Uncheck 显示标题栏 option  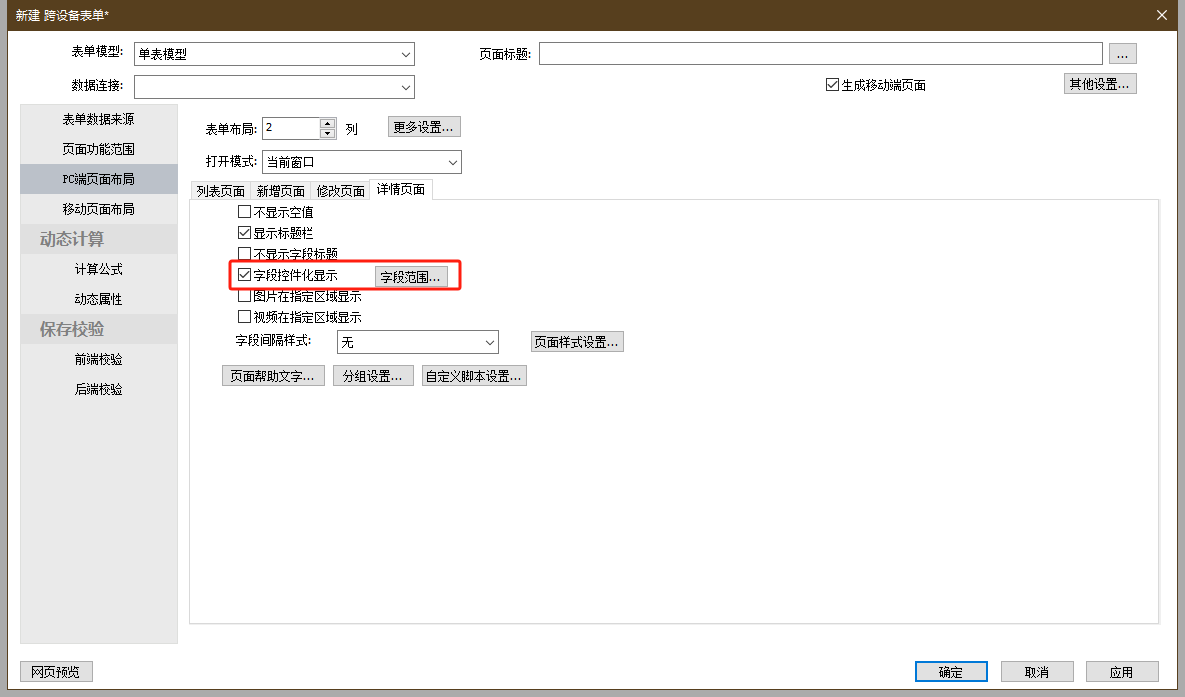[244, 232]
